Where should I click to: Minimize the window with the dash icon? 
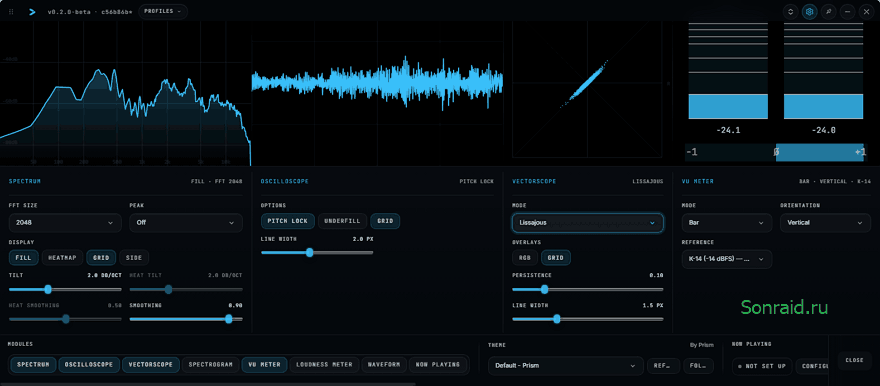point(847,12)
